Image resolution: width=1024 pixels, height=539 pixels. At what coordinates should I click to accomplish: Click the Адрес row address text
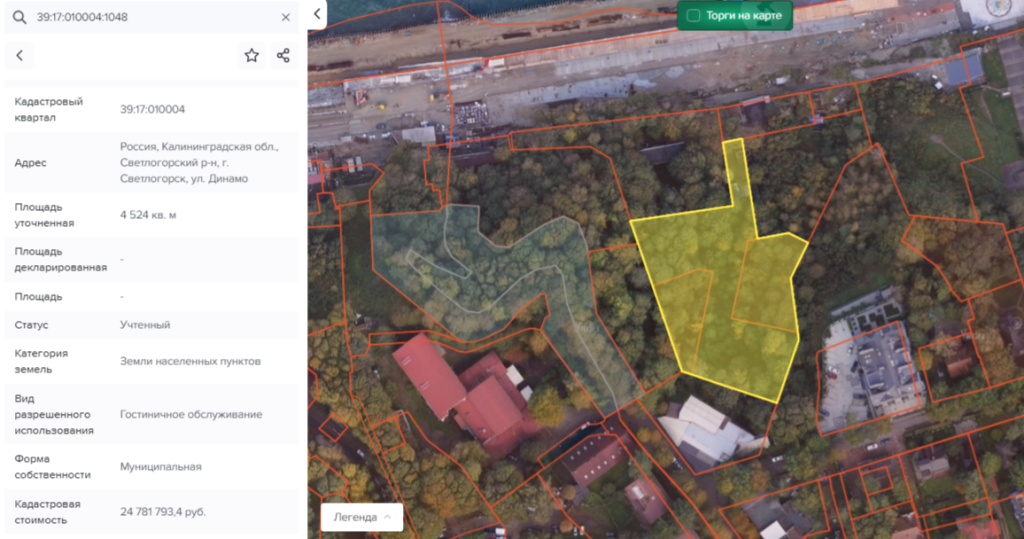tap(199, 162)
